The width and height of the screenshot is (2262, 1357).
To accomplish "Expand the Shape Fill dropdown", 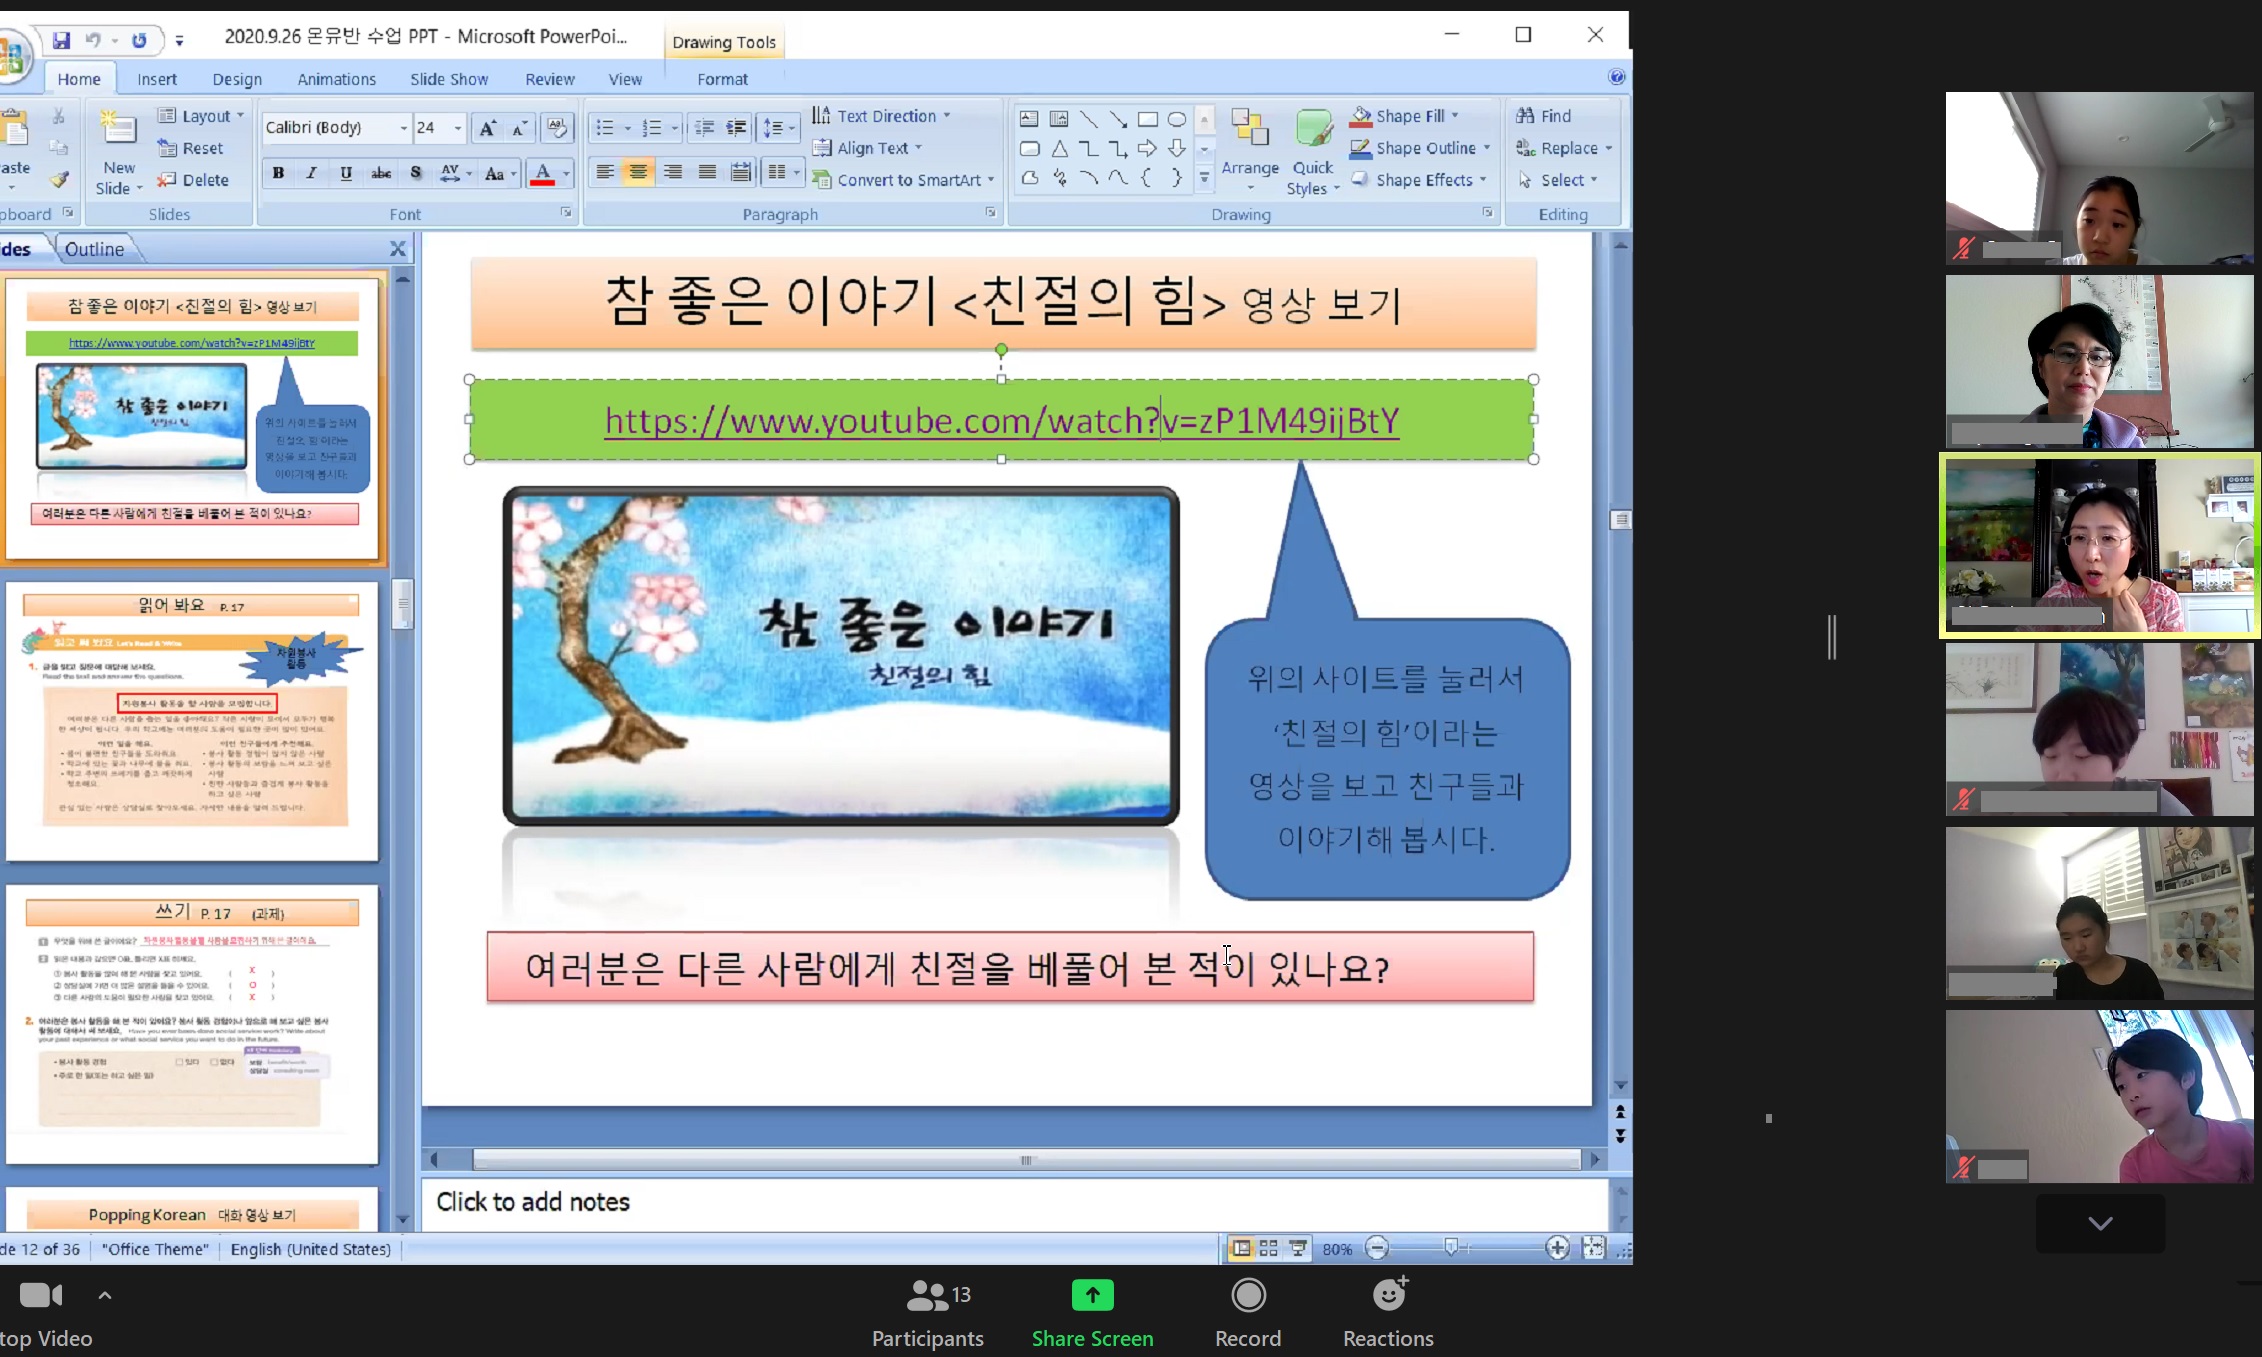I will pos(1456,116).
